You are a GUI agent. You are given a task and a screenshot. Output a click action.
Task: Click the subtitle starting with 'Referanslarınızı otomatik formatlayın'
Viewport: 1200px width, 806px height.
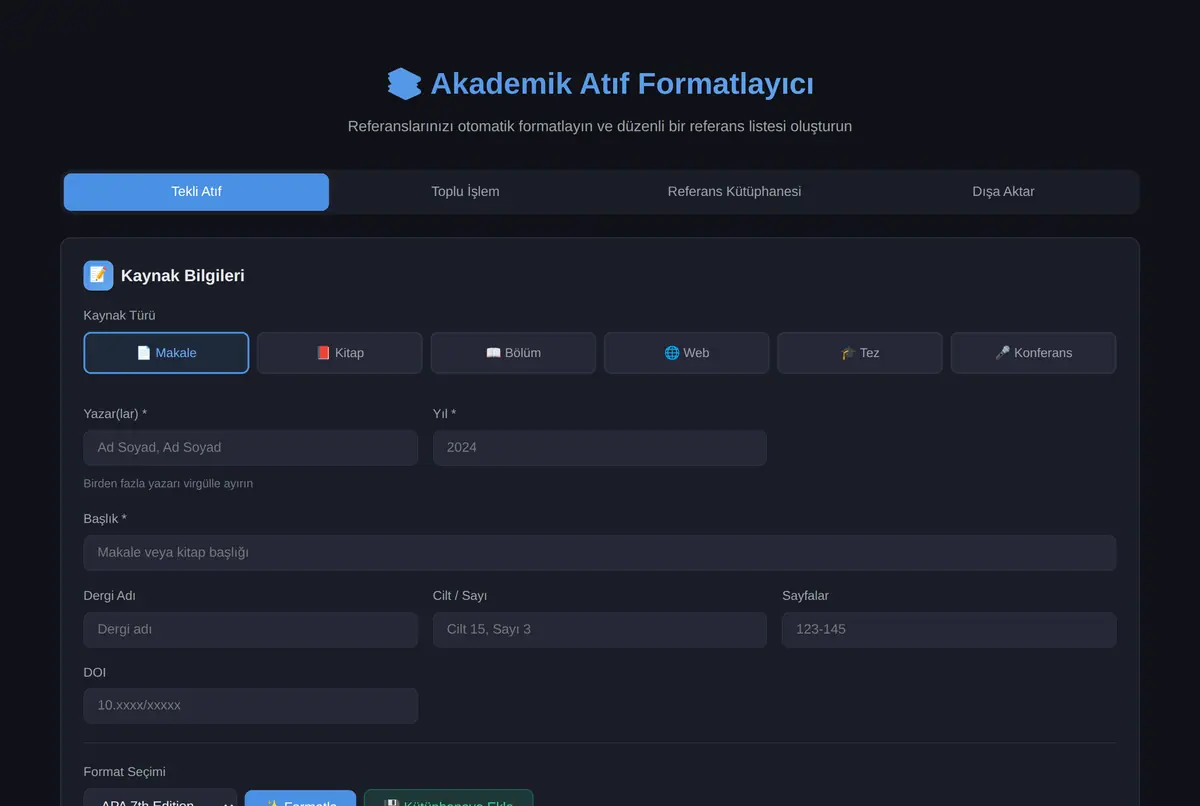600,127
